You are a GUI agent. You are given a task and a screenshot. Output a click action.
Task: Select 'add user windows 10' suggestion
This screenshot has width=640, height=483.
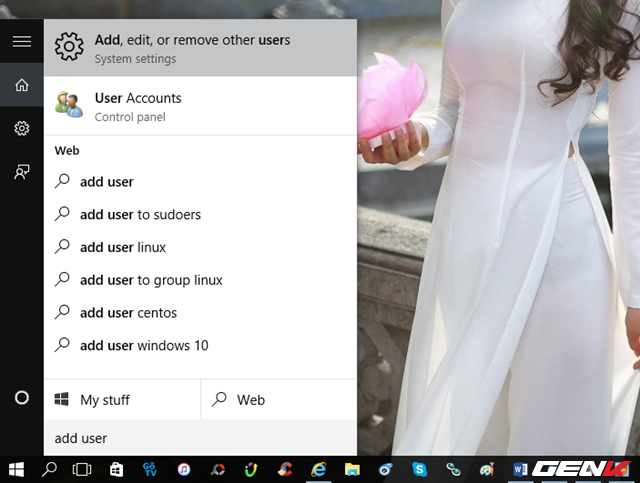(x=200, y=345)
